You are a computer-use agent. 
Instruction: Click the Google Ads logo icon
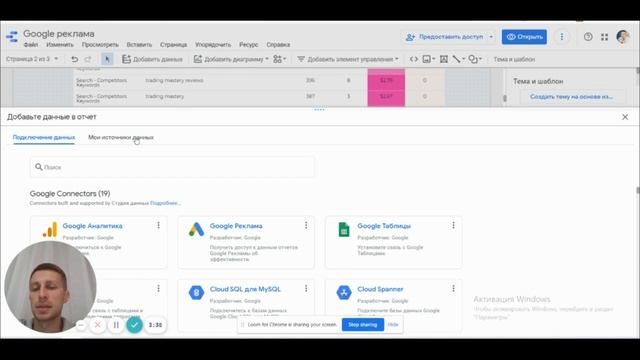[x=196, y=229]
